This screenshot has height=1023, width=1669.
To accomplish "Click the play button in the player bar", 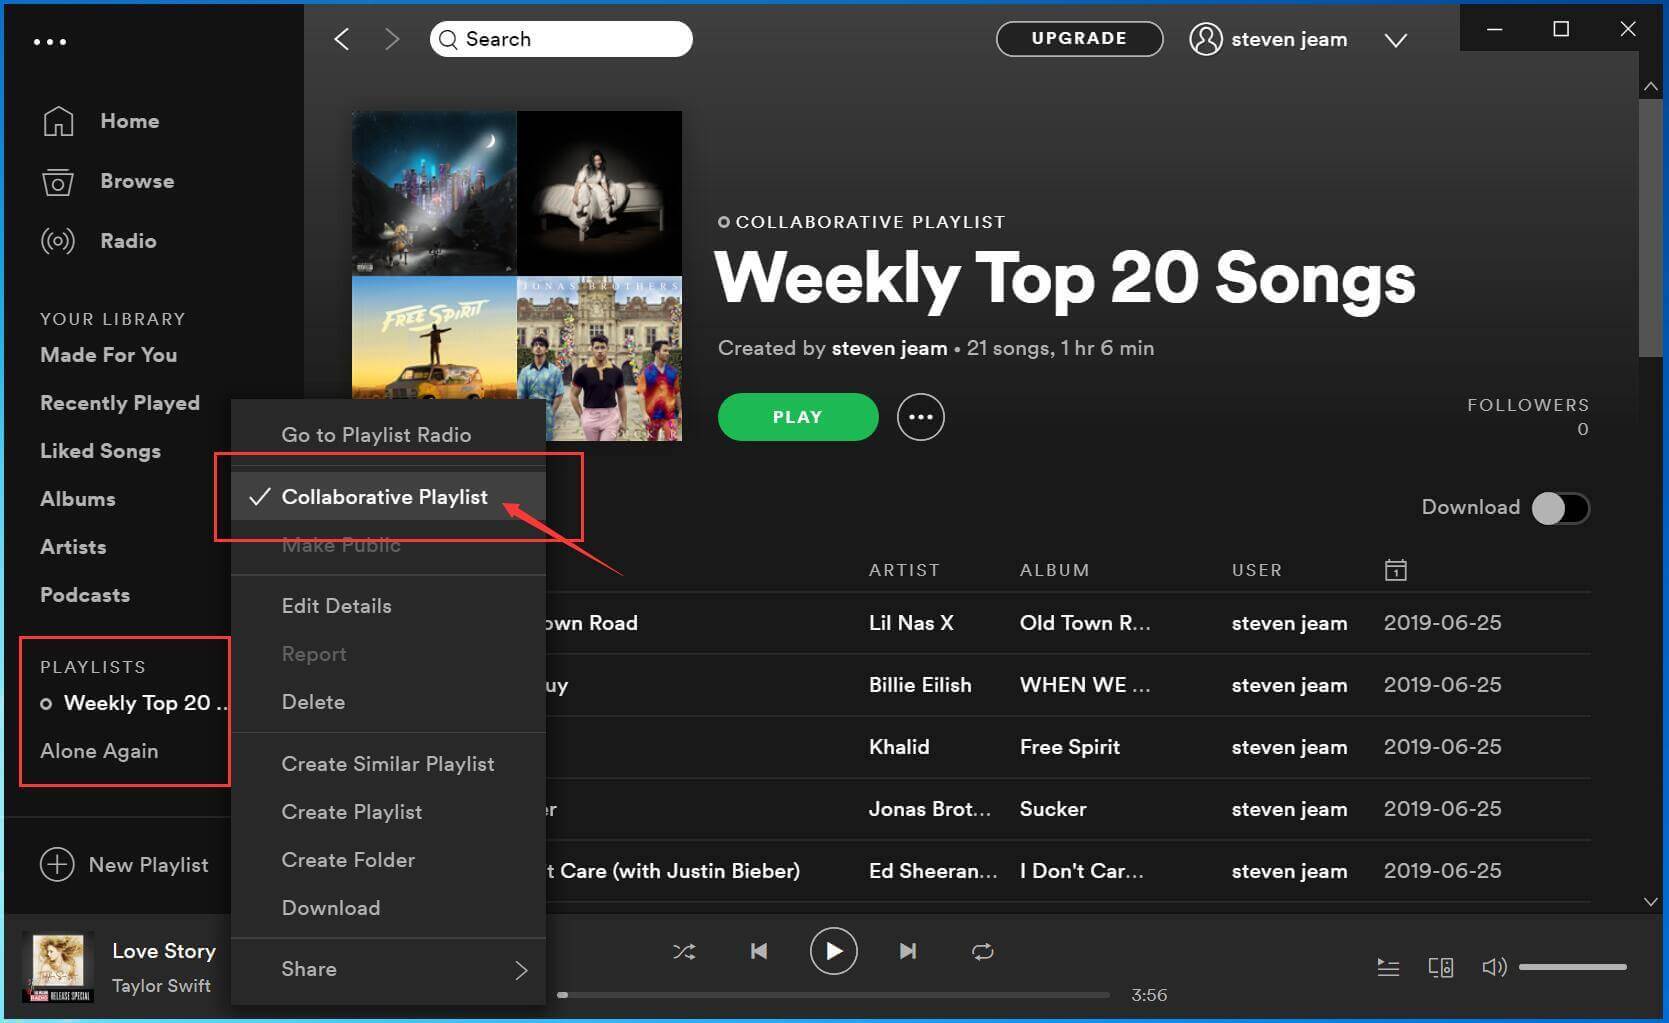I will tap(833, 951).
